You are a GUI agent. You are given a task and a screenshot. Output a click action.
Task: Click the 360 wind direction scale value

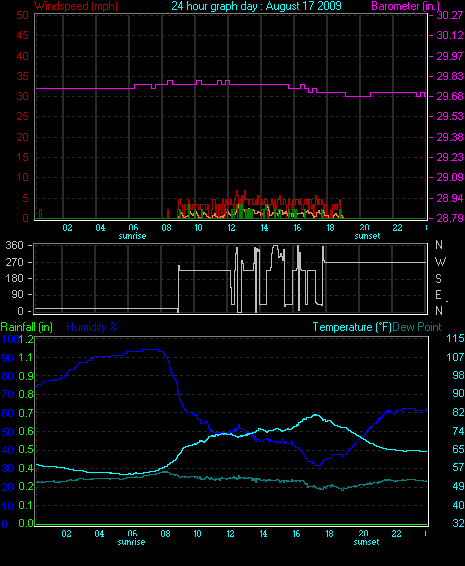tap(14, 245)
